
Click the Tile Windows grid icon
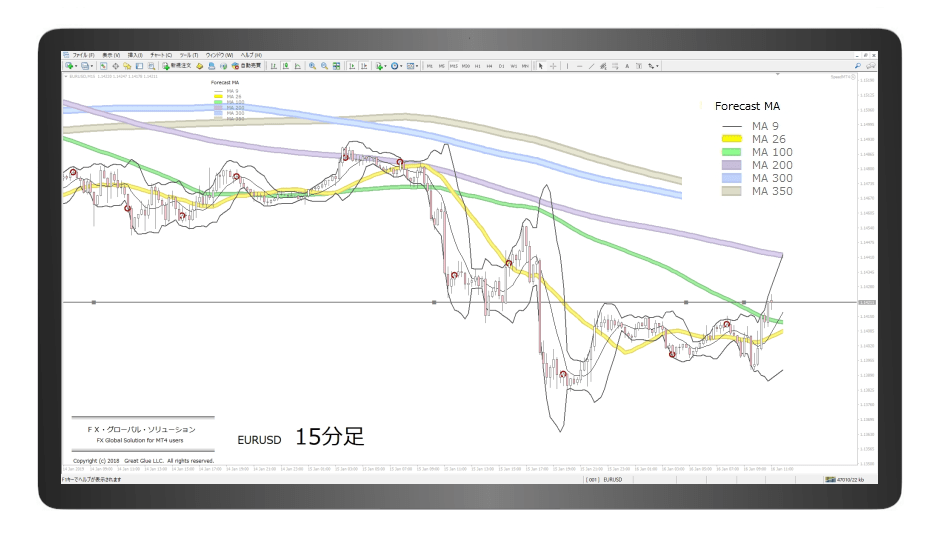(336, 66)
